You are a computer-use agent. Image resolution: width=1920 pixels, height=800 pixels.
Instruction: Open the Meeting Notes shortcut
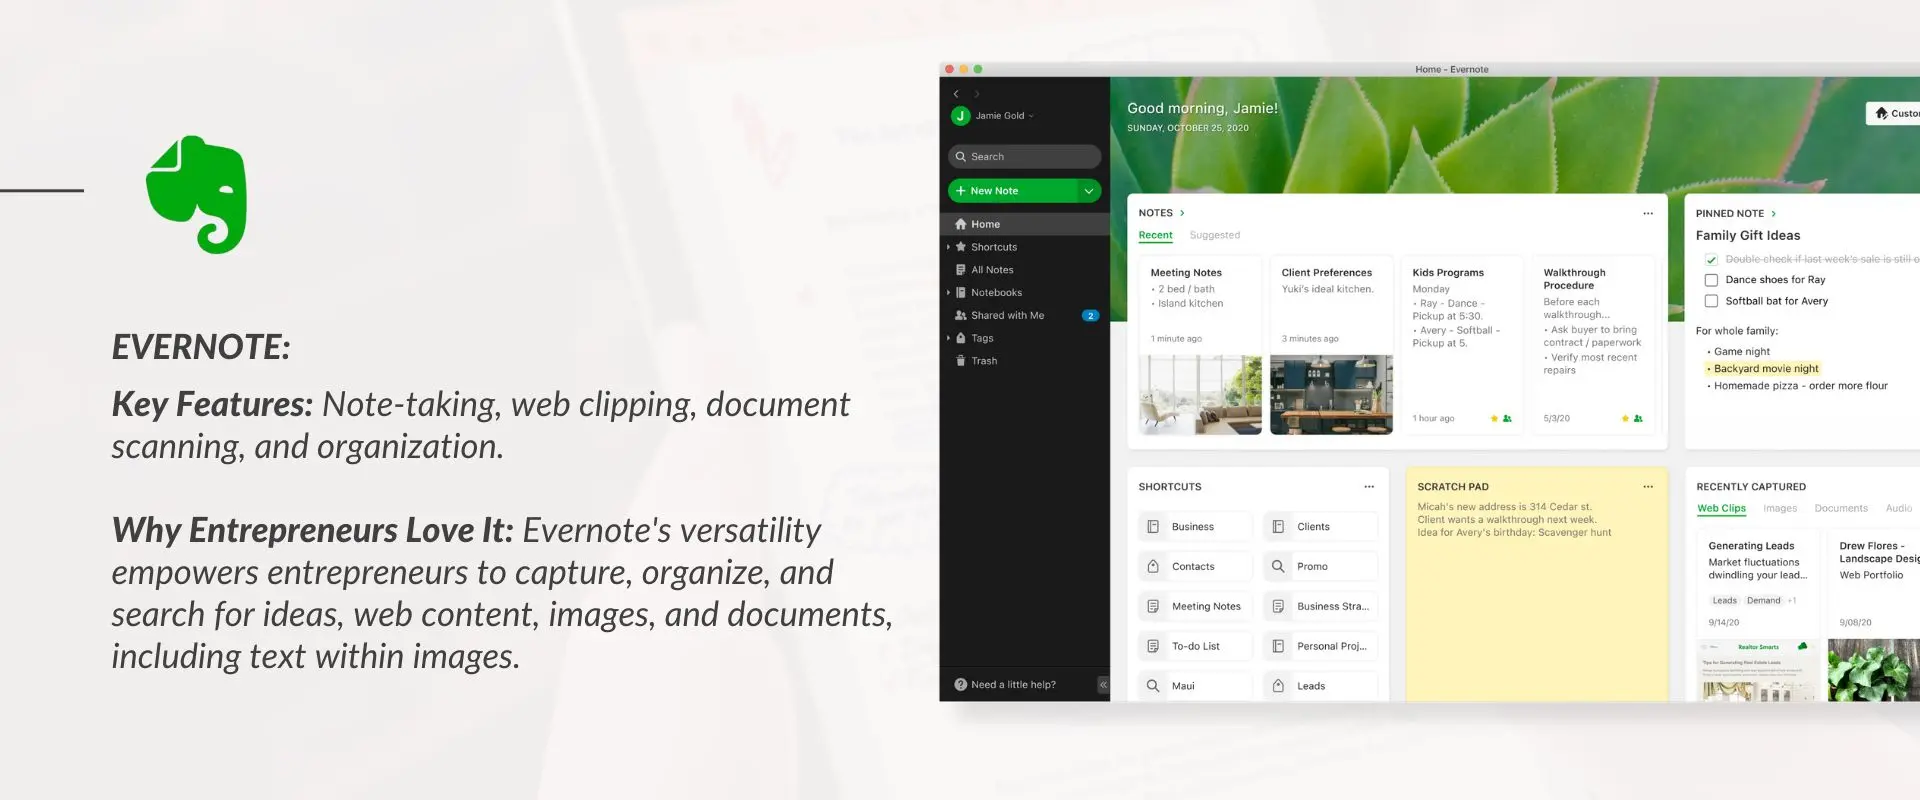(x=1195, y=607)
